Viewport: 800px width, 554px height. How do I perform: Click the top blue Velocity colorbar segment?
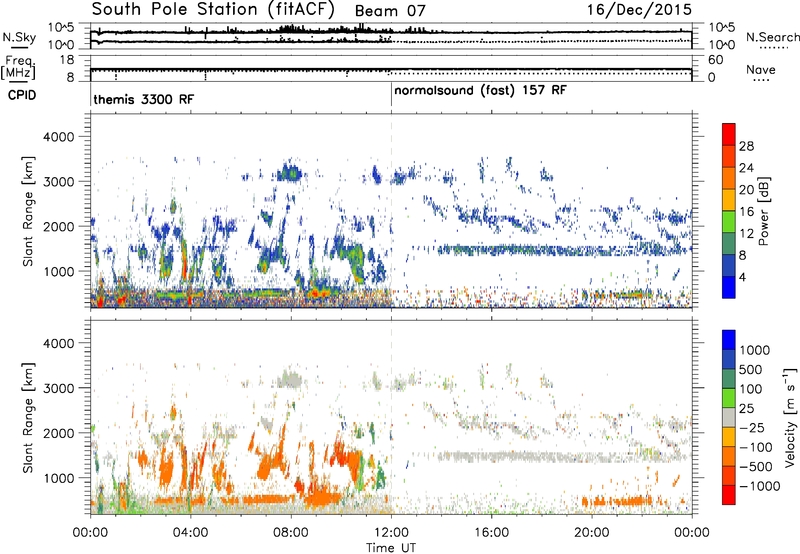(729, 340)
